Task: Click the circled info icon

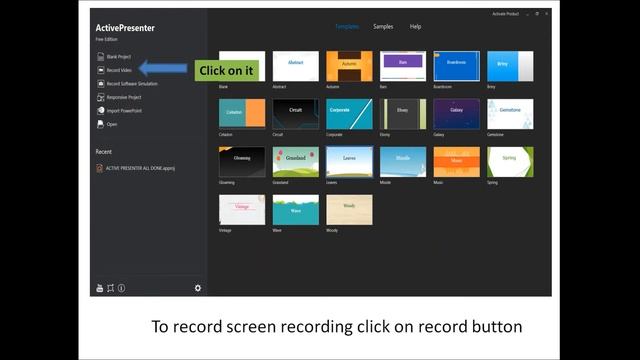Action: pos(121,288)
